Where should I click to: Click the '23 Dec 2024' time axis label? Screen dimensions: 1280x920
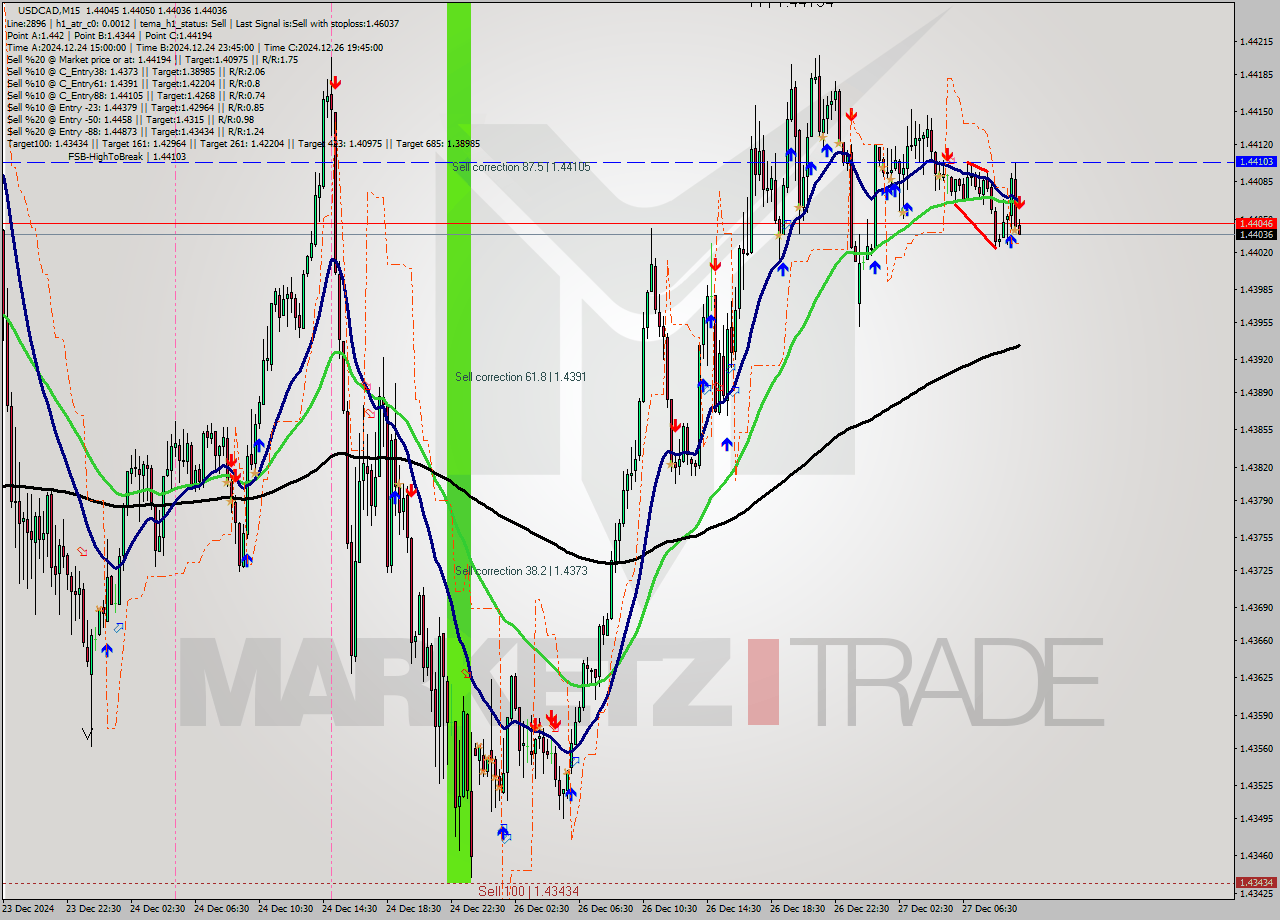tap(28, 909)
